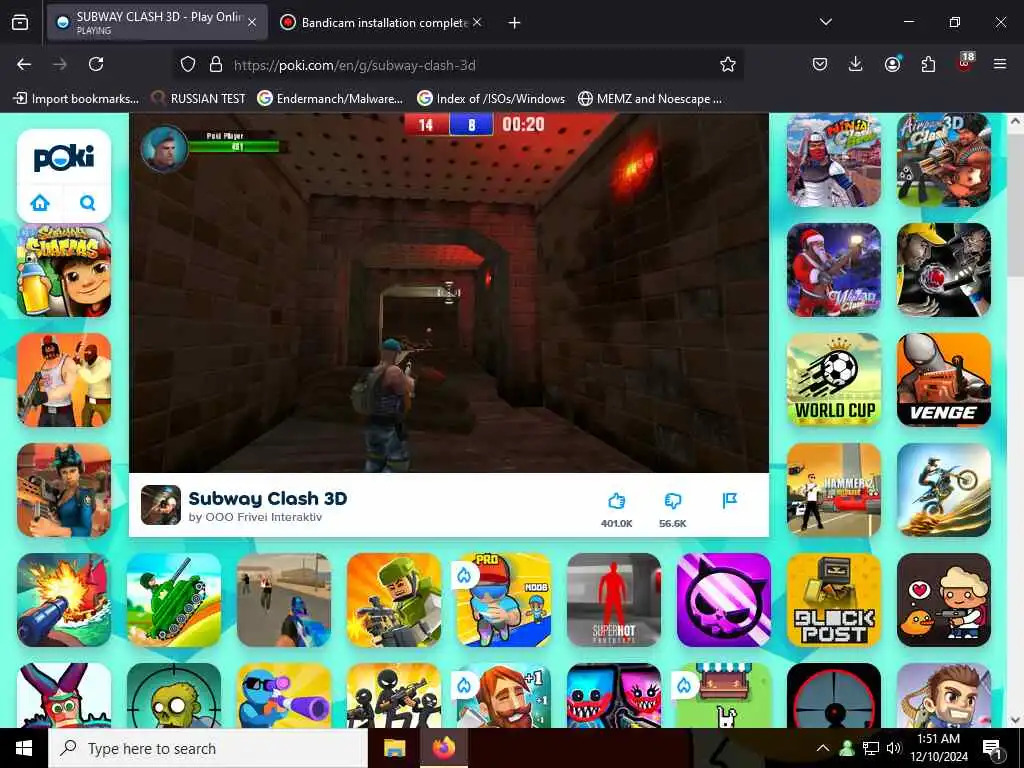Image resolution: width=1024 pixels, height=768 pixels.
Task: Open the Import bookmarks bookmark
Action: pyautogui.click(x=76, y=99)
